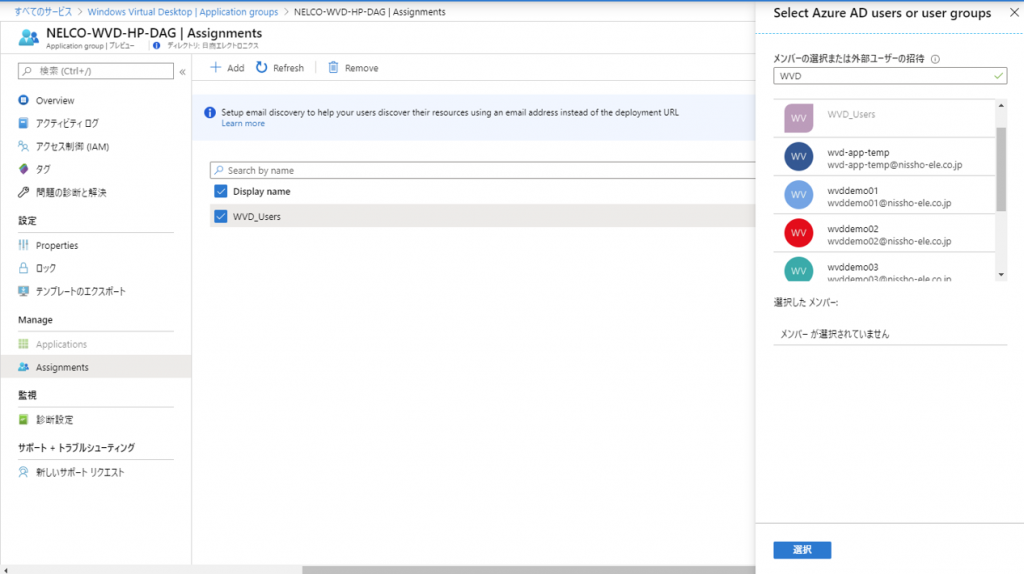Click the Remove trash icon
The height and width of the screenshot is (574, 1024).
333,68
